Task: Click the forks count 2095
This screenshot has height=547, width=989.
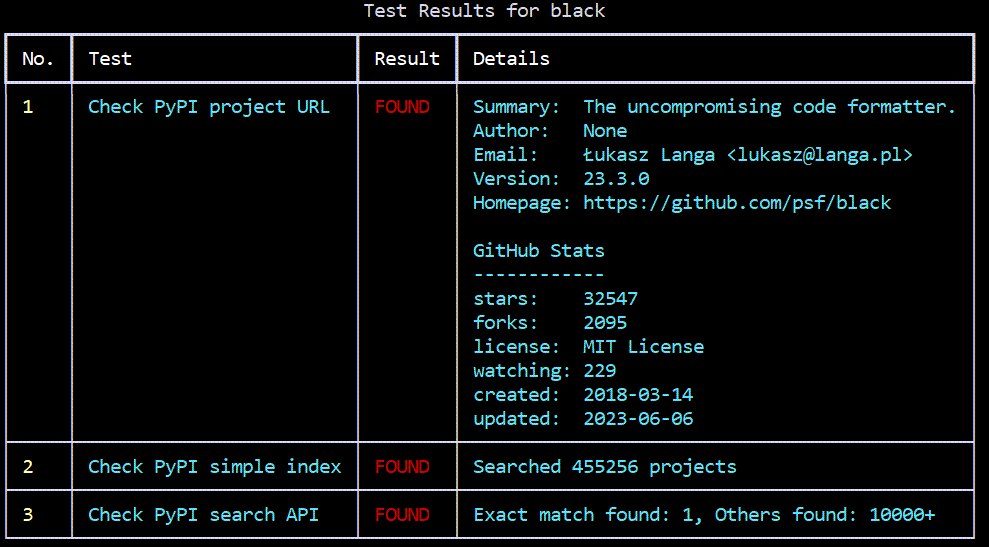Action: (605, 322)
